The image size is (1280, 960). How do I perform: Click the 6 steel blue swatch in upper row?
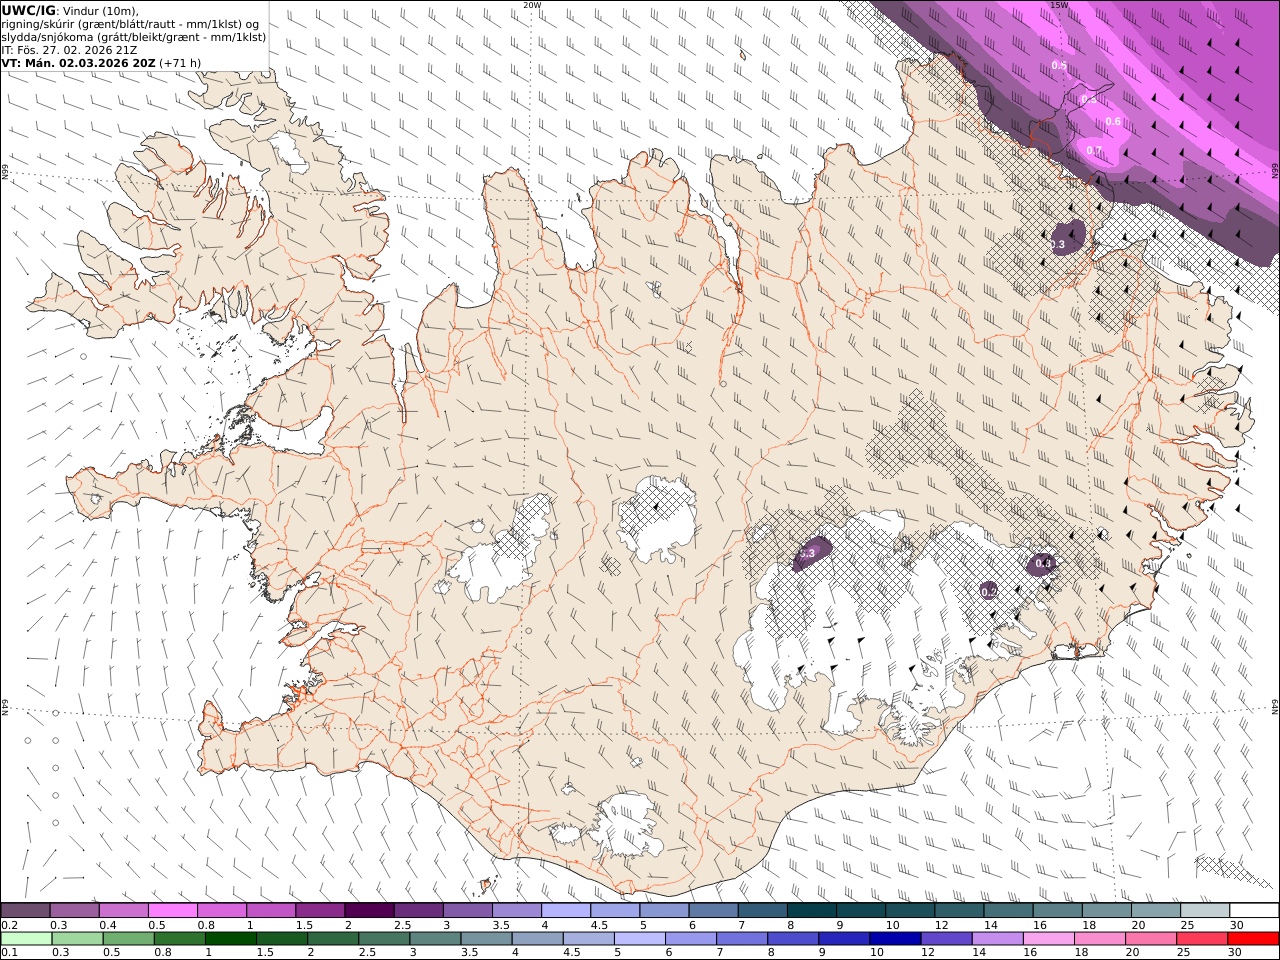pos(713,910)
